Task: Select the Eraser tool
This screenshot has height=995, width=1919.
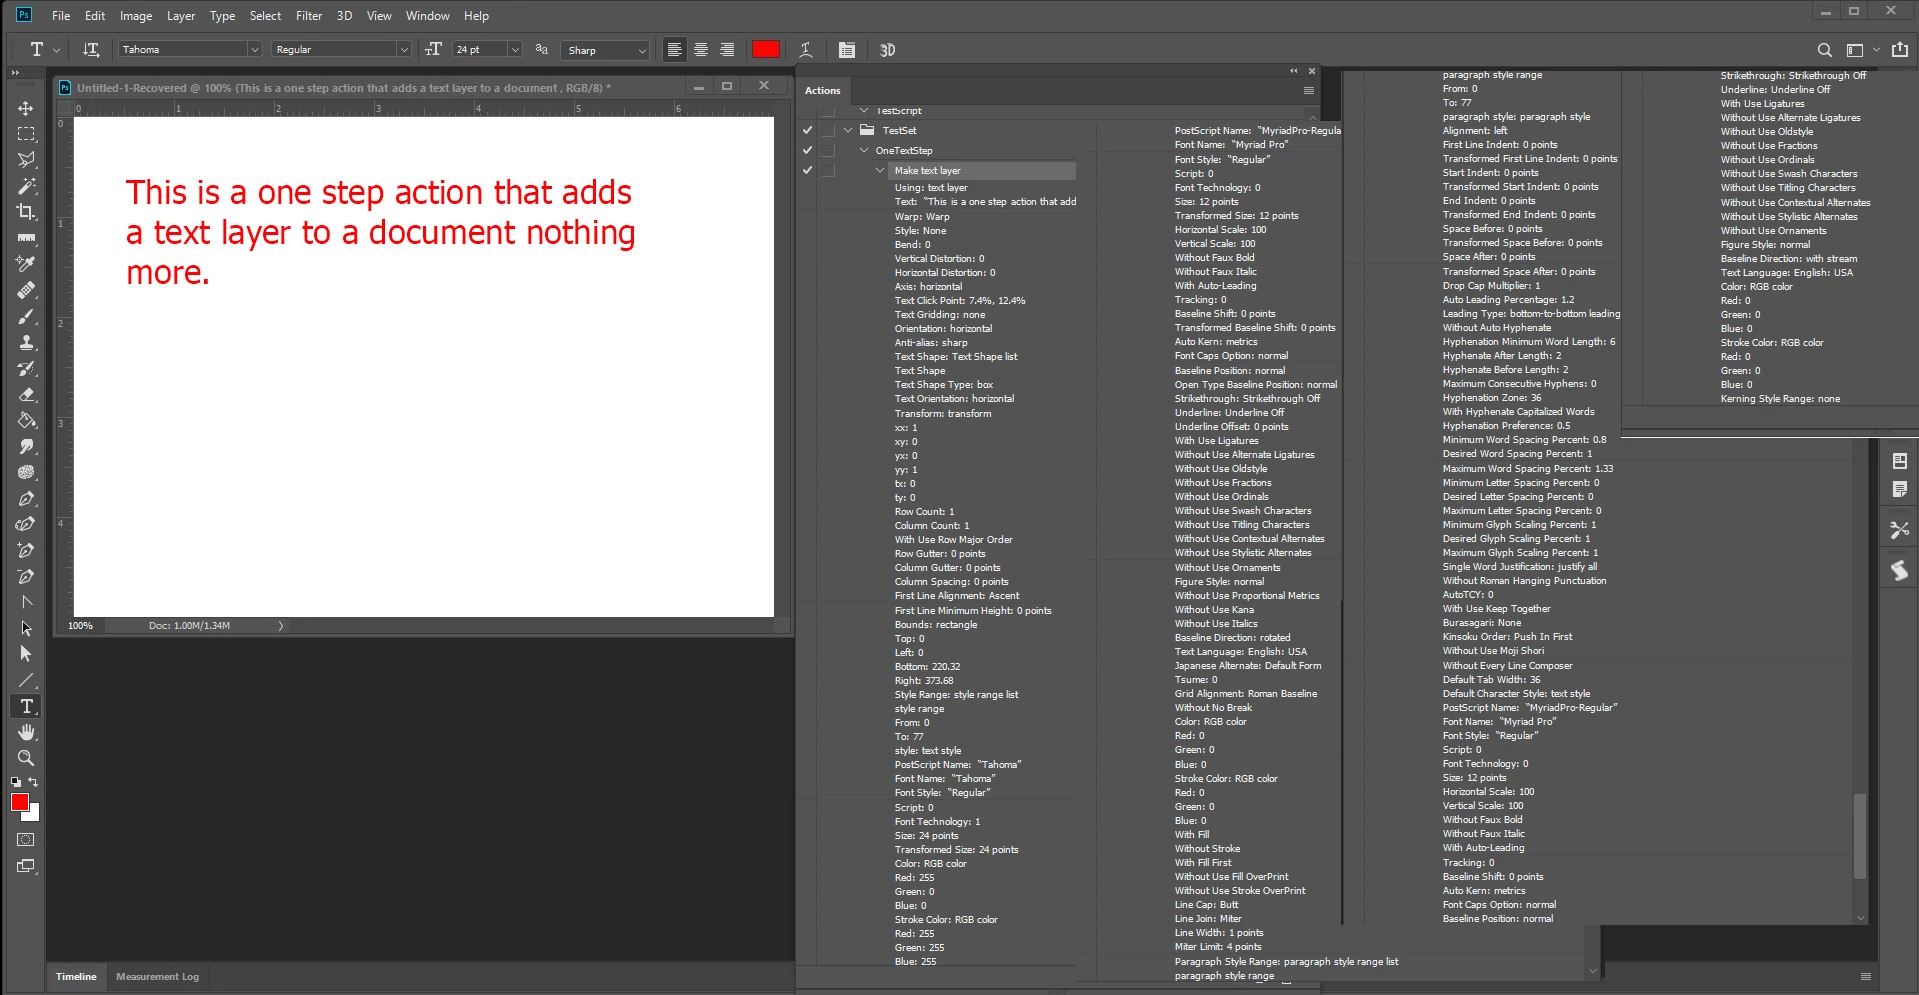Action: (x=26, y=394)
